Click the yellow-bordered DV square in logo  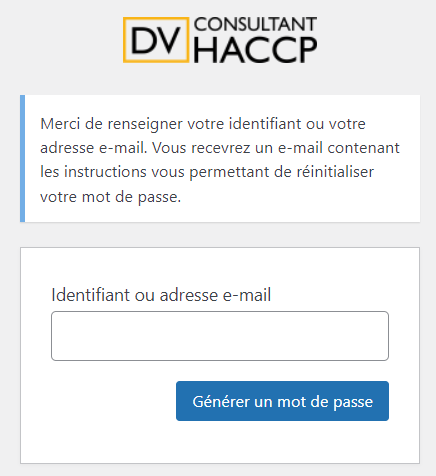click(156, 40)
